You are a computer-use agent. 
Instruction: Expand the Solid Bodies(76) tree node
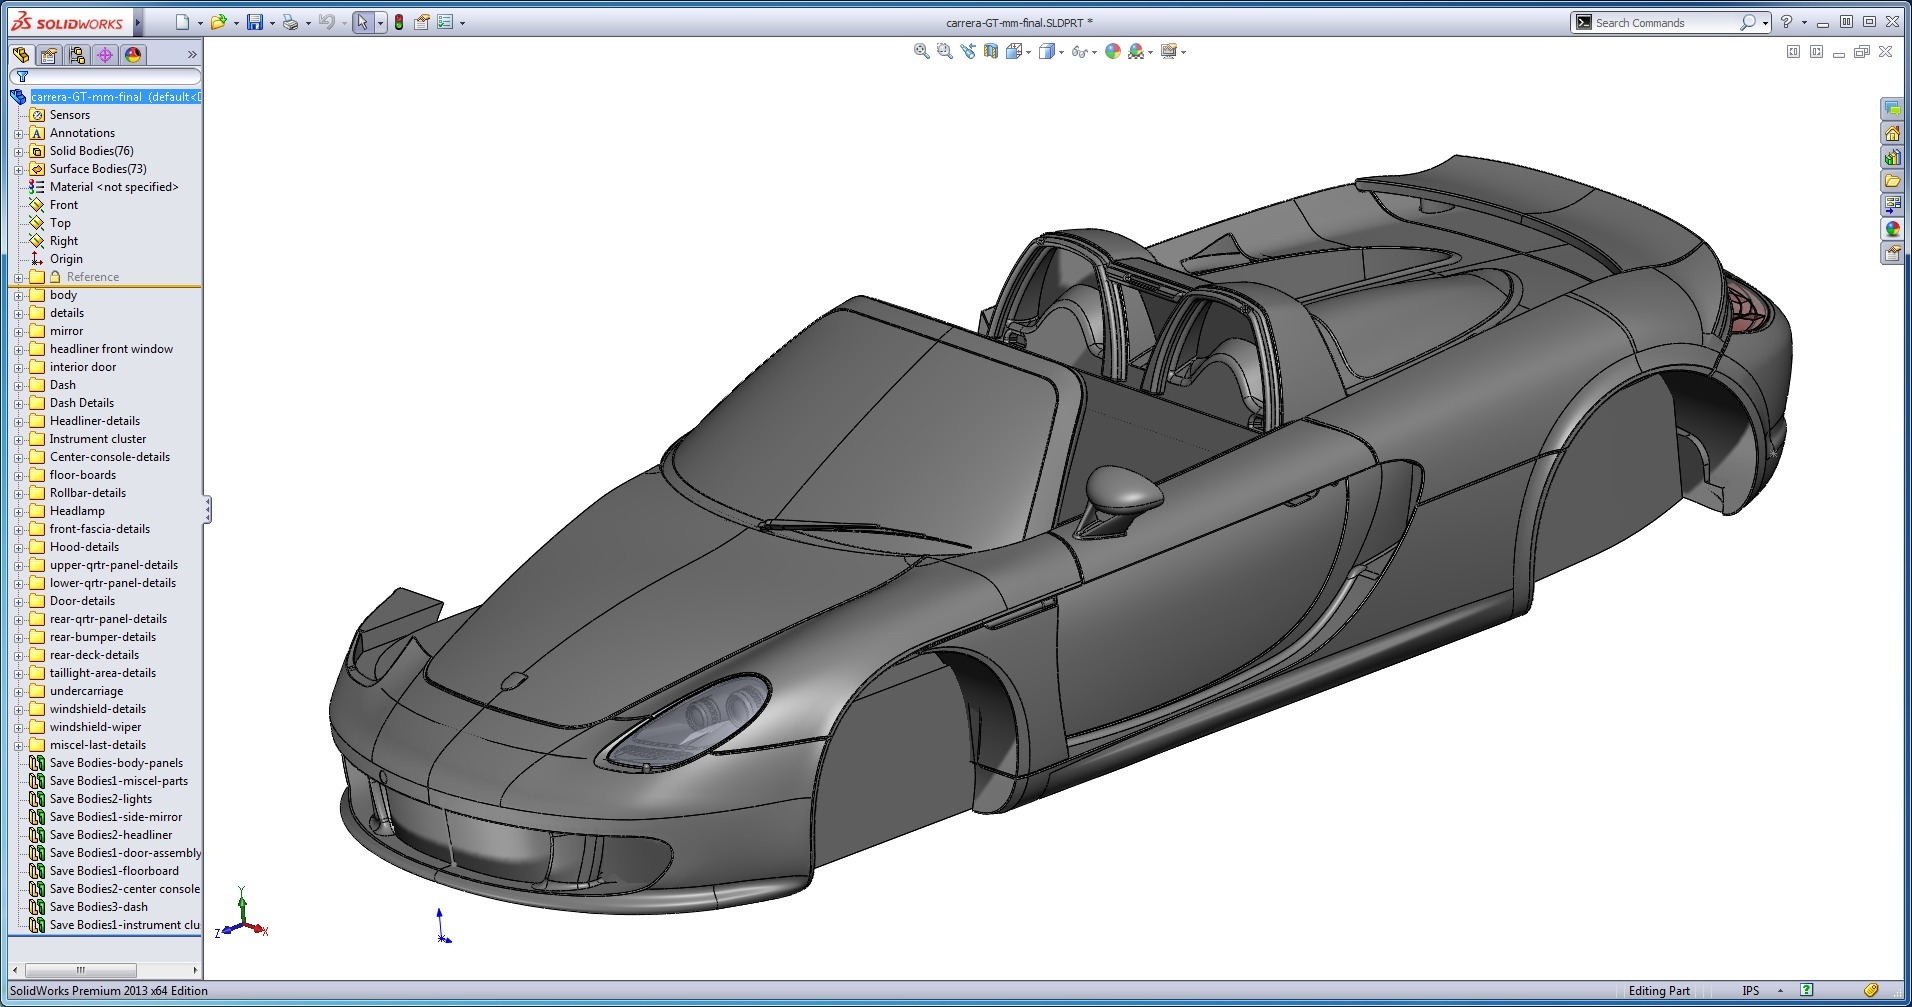[18, 151]
